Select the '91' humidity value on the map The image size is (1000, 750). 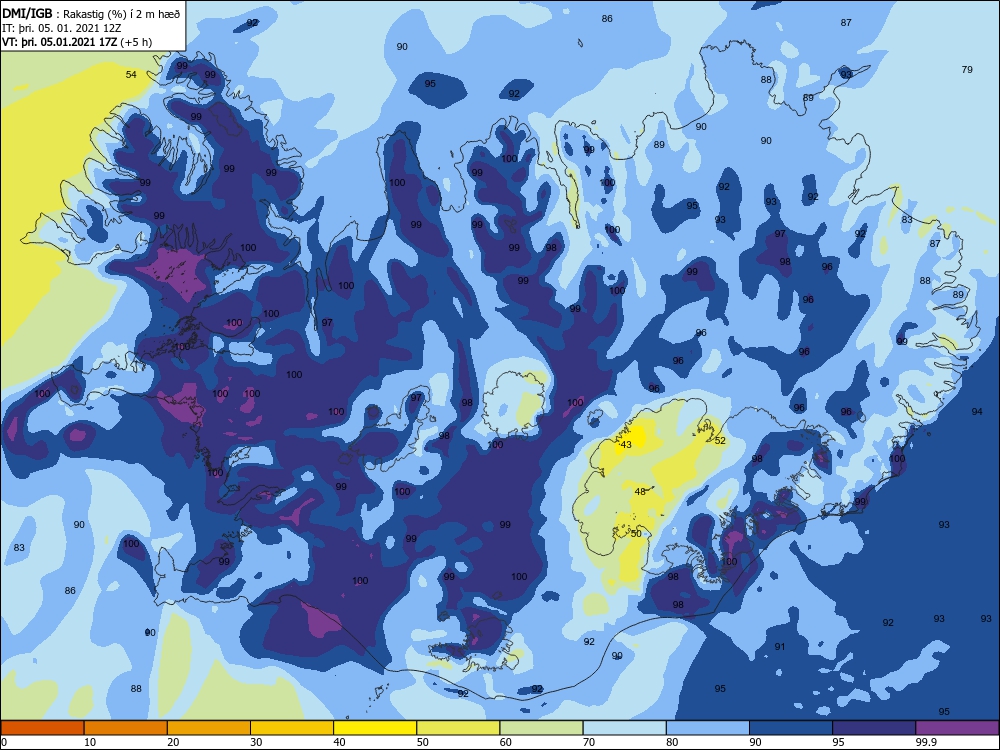point(780,647)
